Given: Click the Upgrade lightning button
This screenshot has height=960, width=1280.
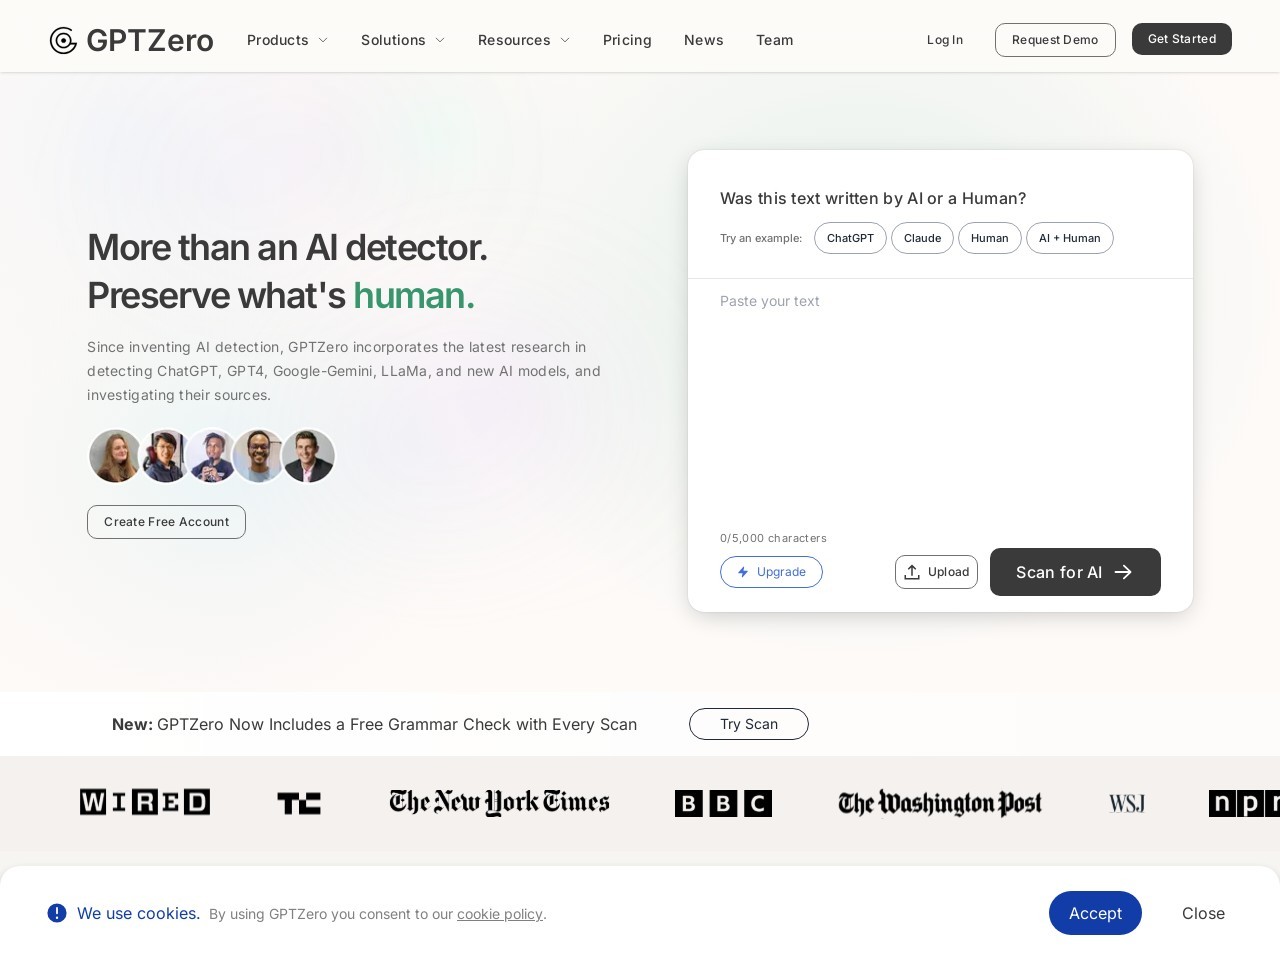Looking at the screenshot, I should coord(771,572).
